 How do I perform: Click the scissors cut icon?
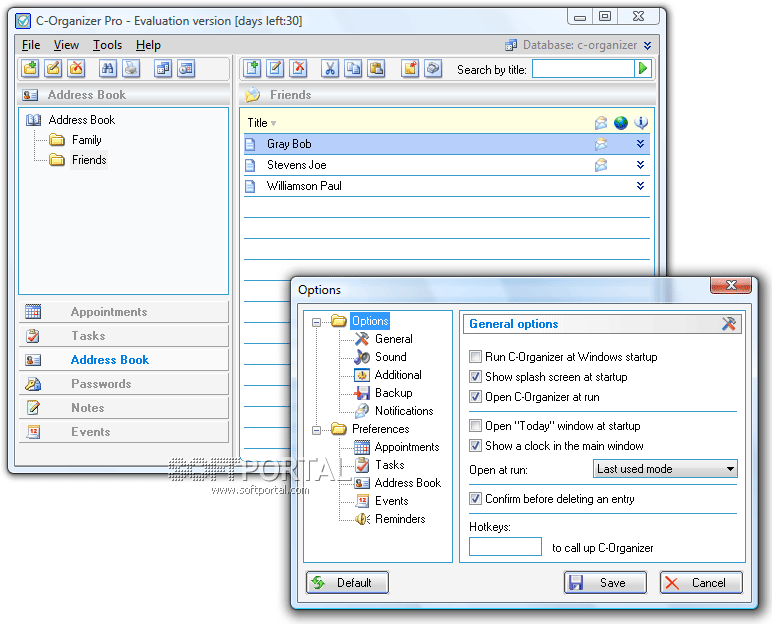click(330, 68)
